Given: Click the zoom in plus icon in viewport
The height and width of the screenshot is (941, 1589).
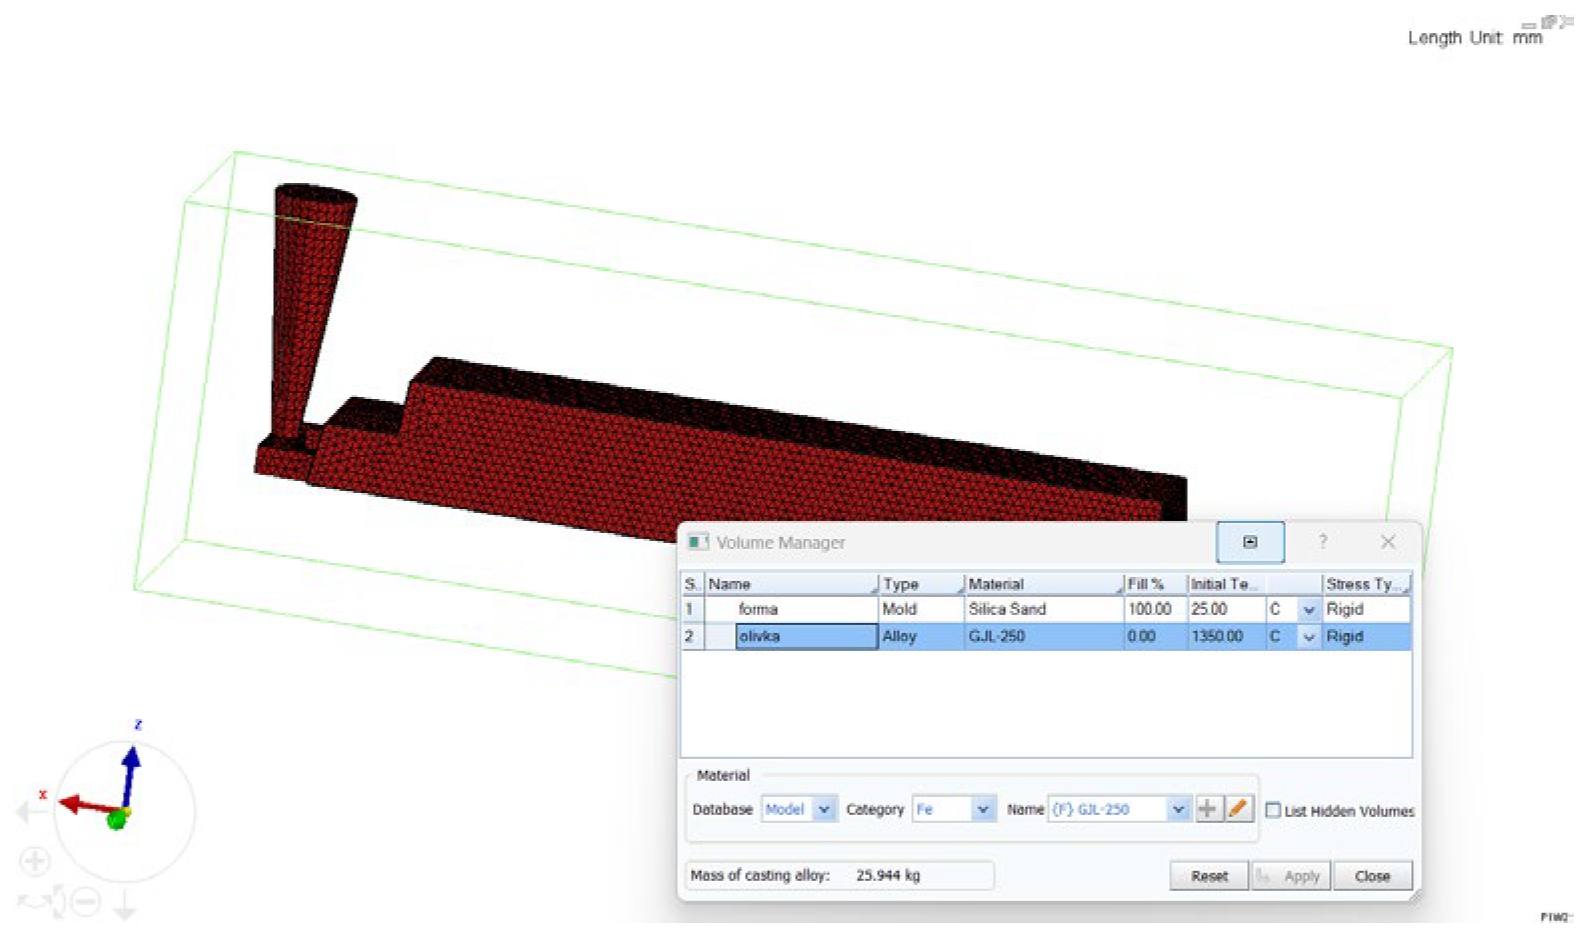Looking at the screenshot, I should click(35, 861).
